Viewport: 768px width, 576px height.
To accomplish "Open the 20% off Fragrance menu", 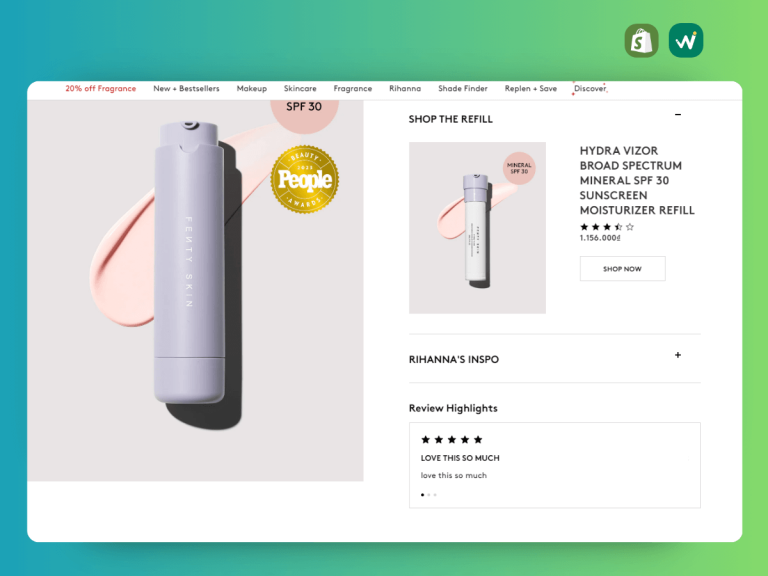I will pyautogui.click(x=100, y=89).
